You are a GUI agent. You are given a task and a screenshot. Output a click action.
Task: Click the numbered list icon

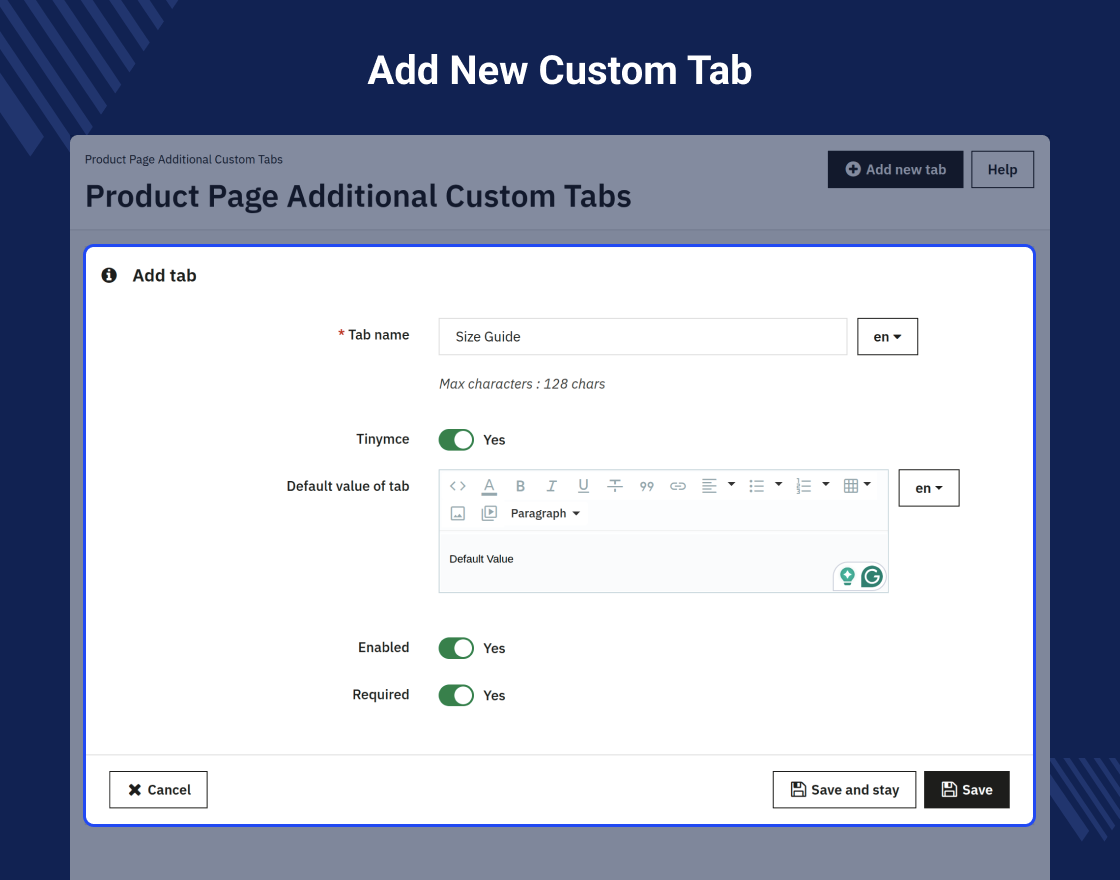804,486
